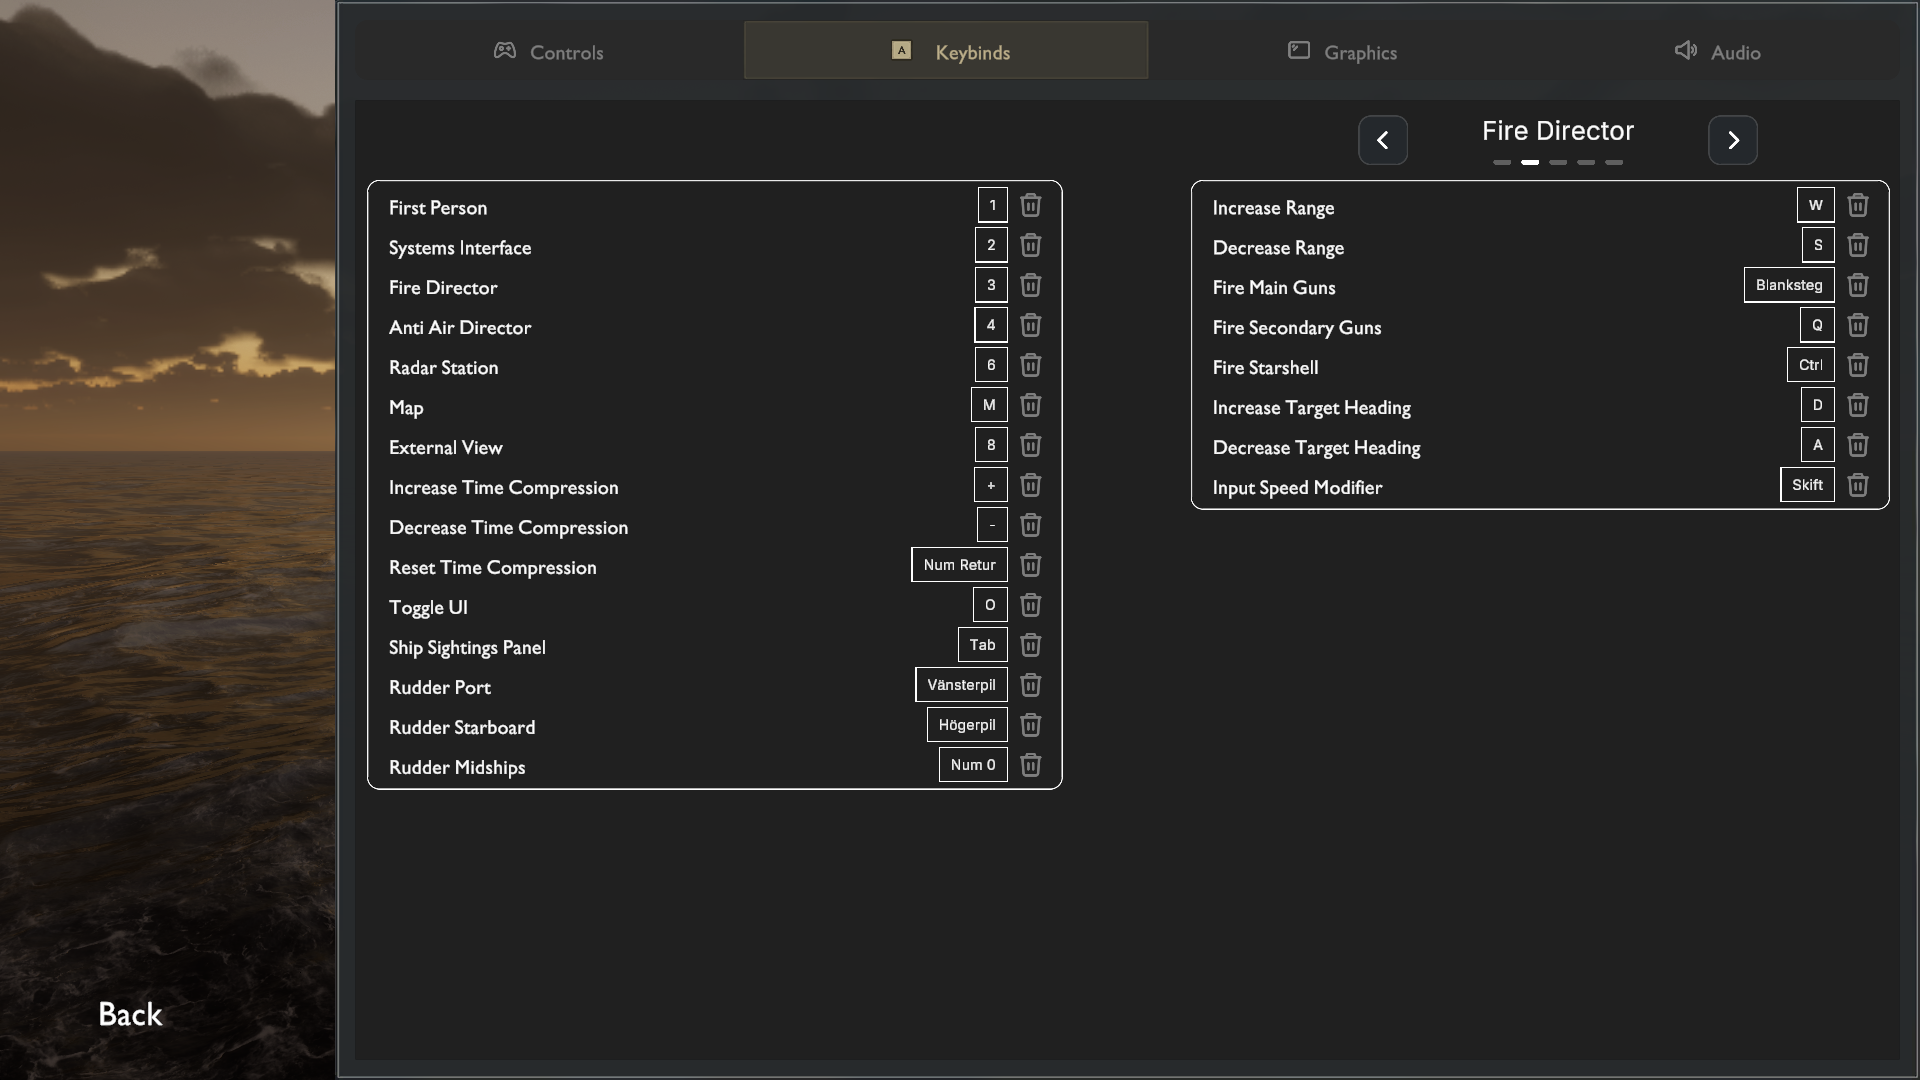The height and width of the screenshot is (1080, 1920).
Task: Rebind Rudder Midships 'Num 0' key
Action: [973, 765]
